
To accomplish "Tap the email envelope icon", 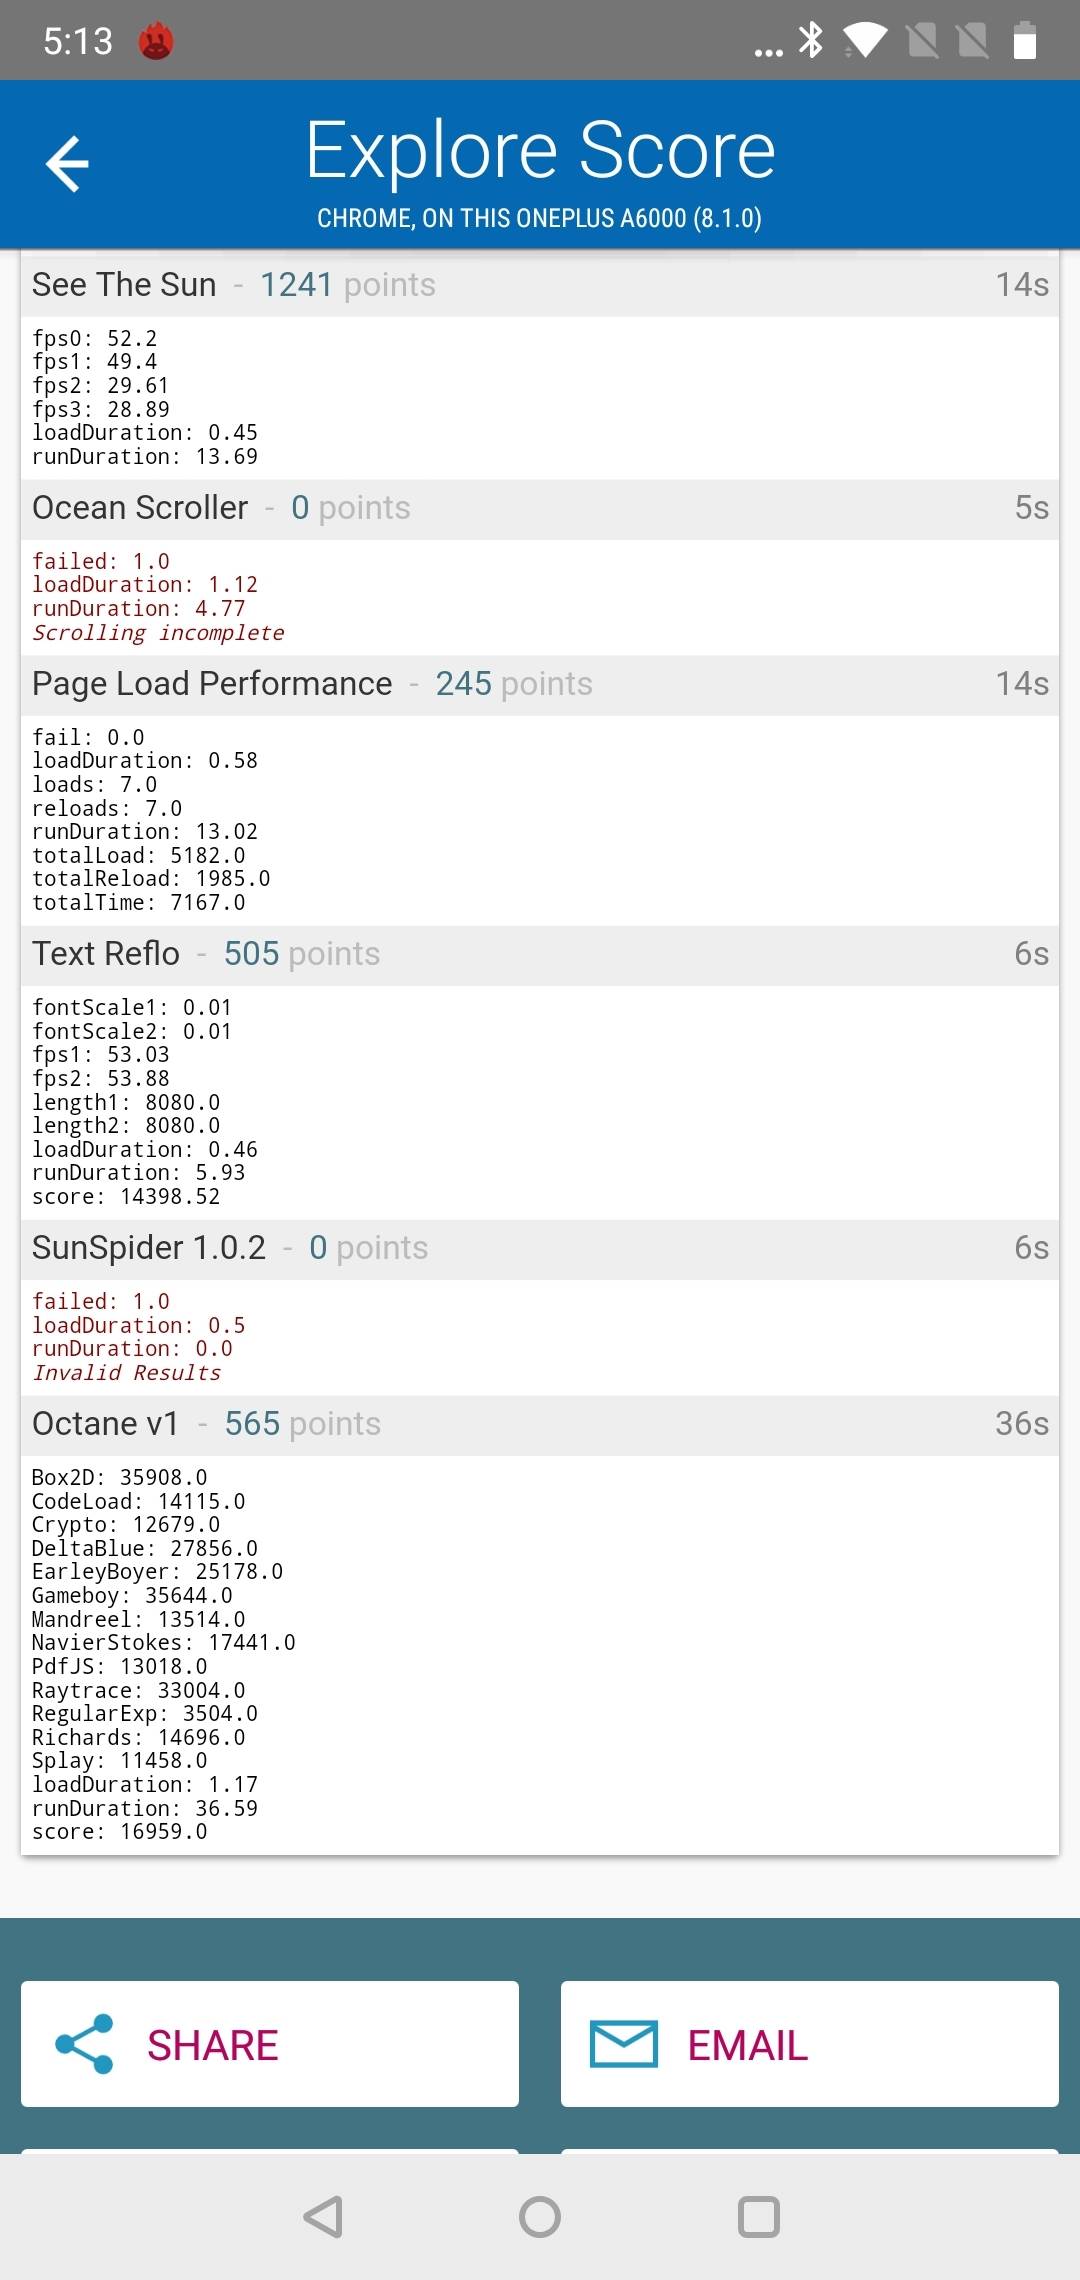I will (623, 2043).
